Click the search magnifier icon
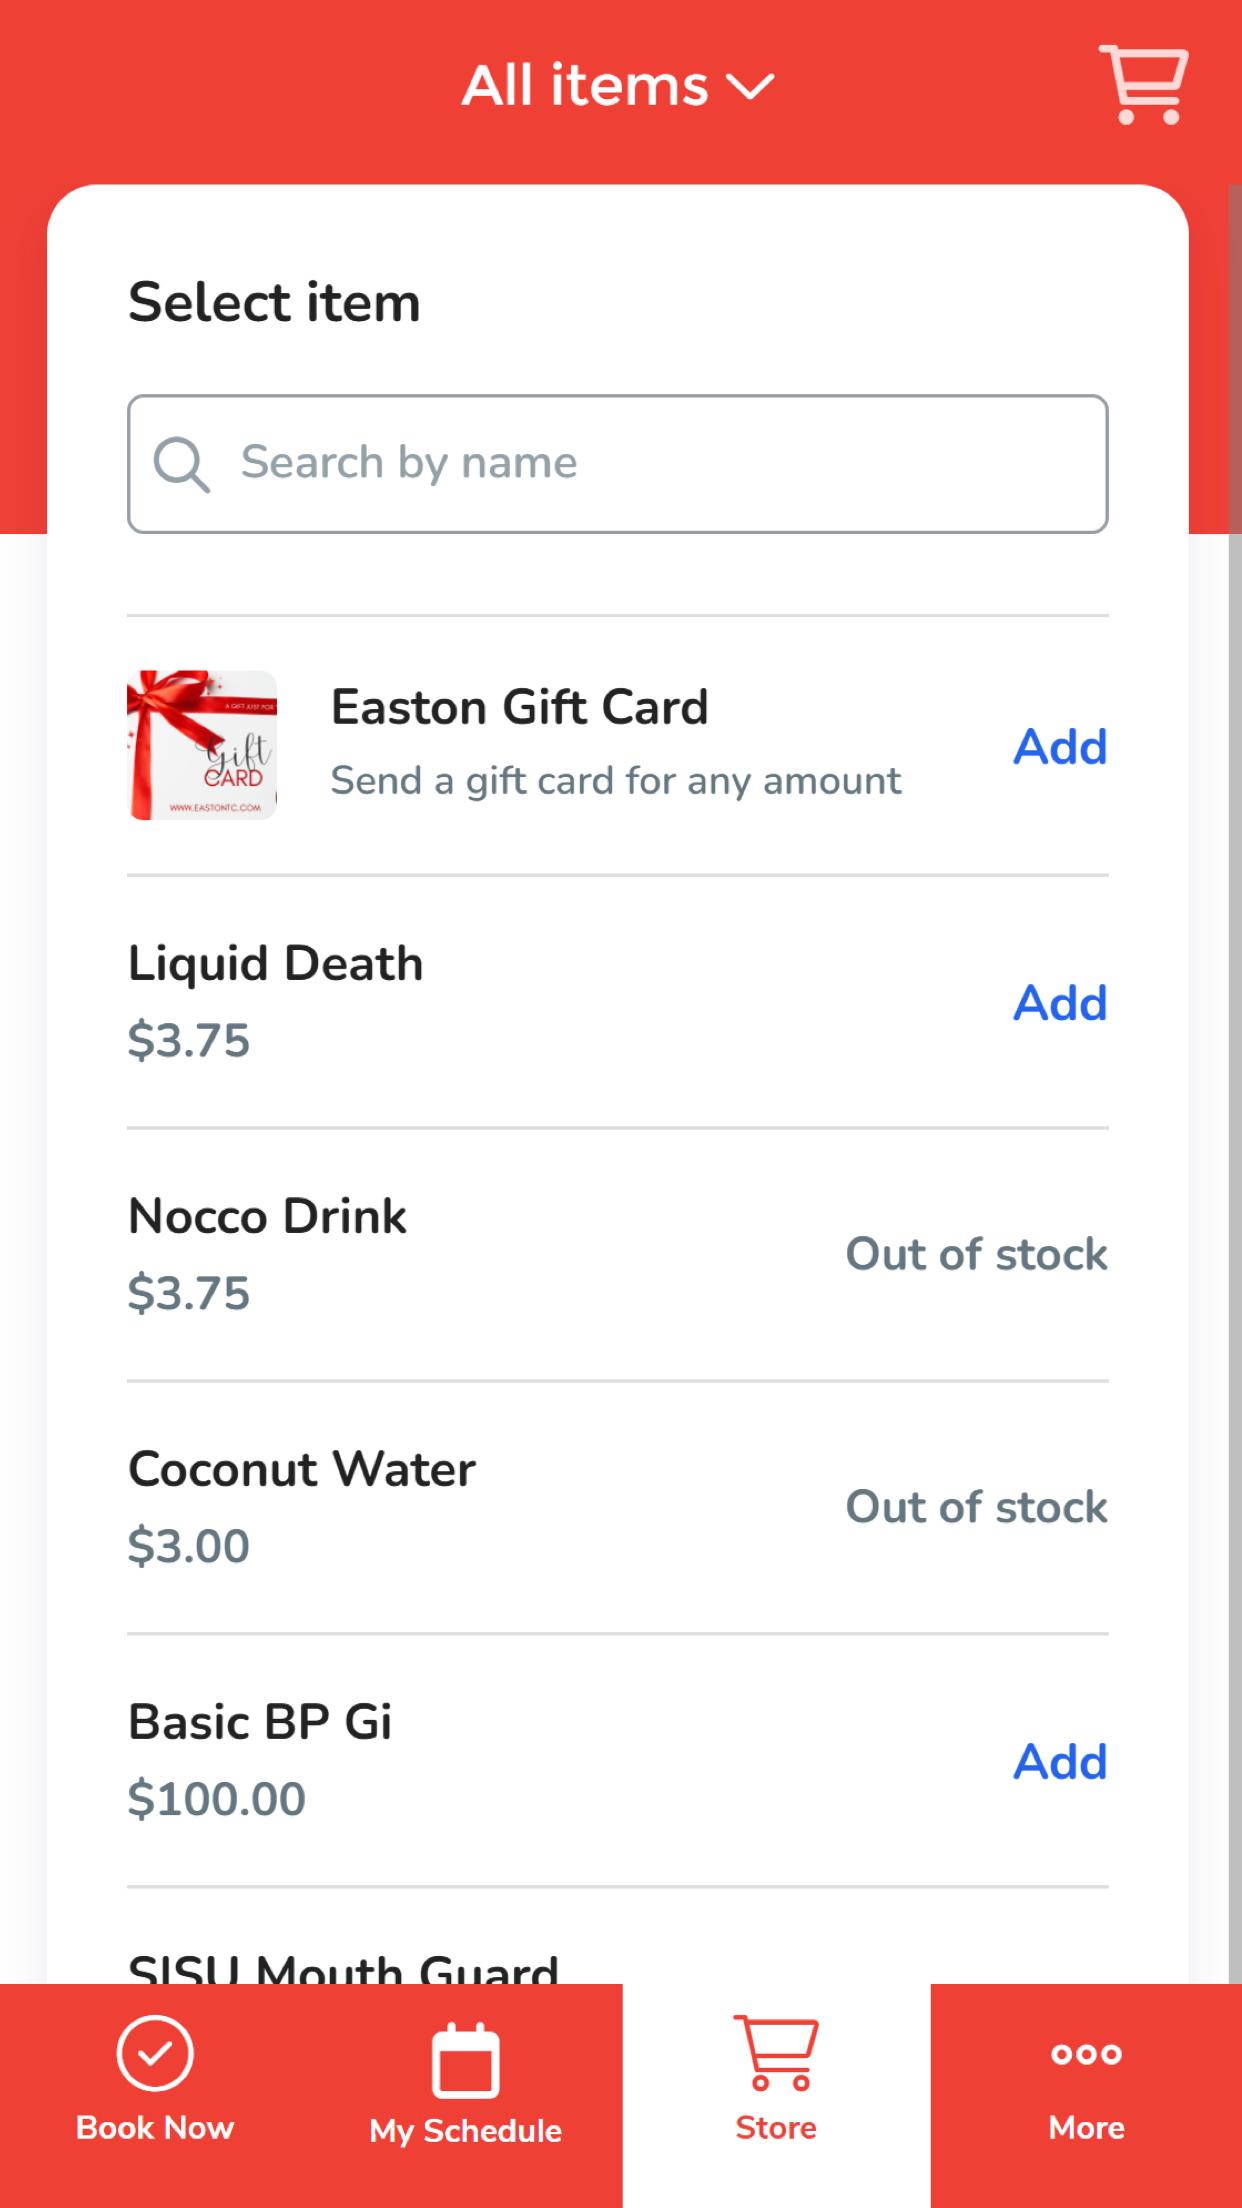 [181, 464]
